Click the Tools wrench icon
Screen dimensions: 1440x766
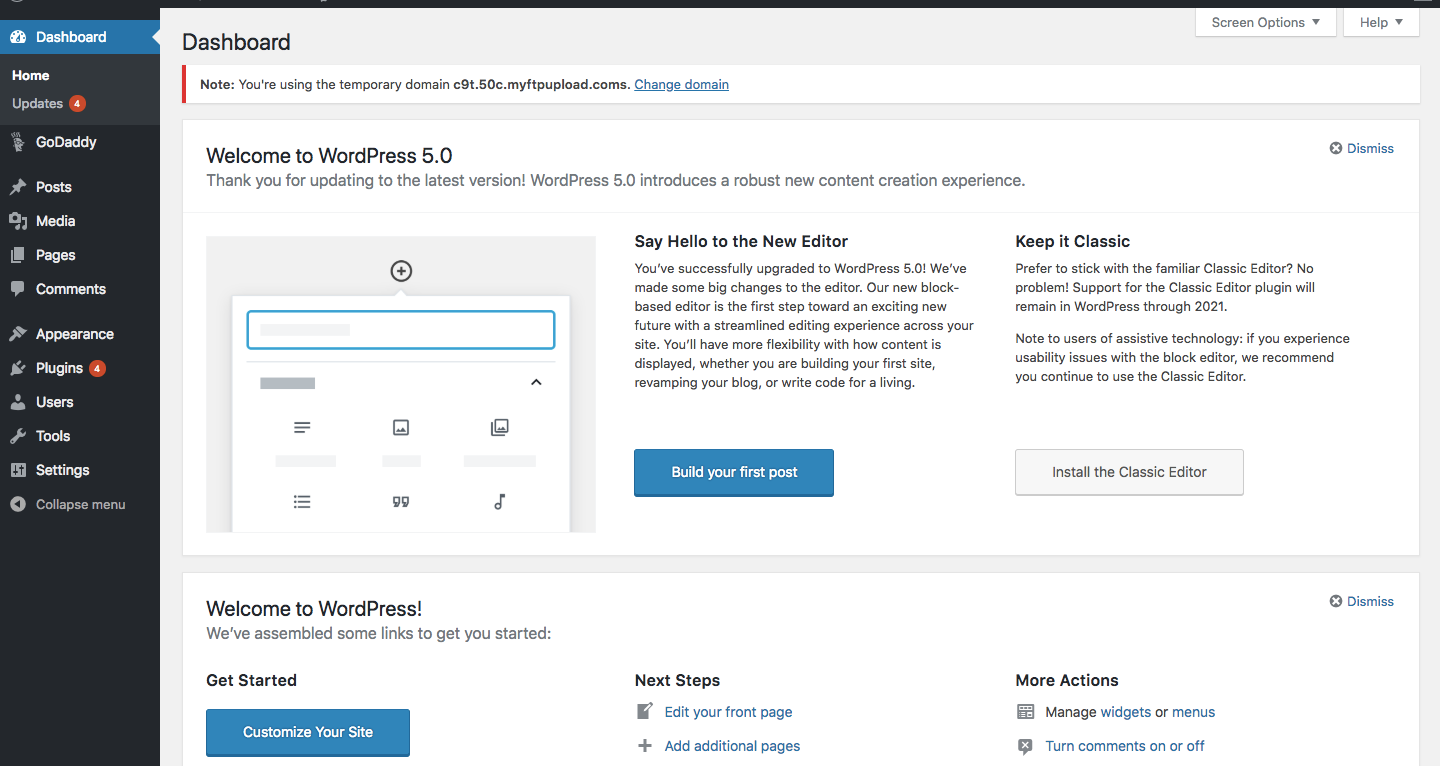pos(18,436)
